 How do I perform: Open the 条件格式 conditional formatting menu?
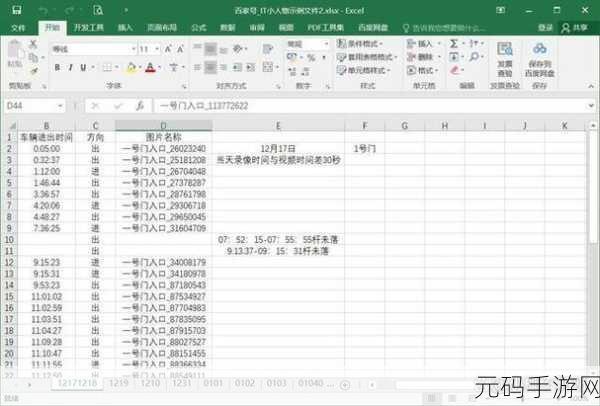[360, 44]
